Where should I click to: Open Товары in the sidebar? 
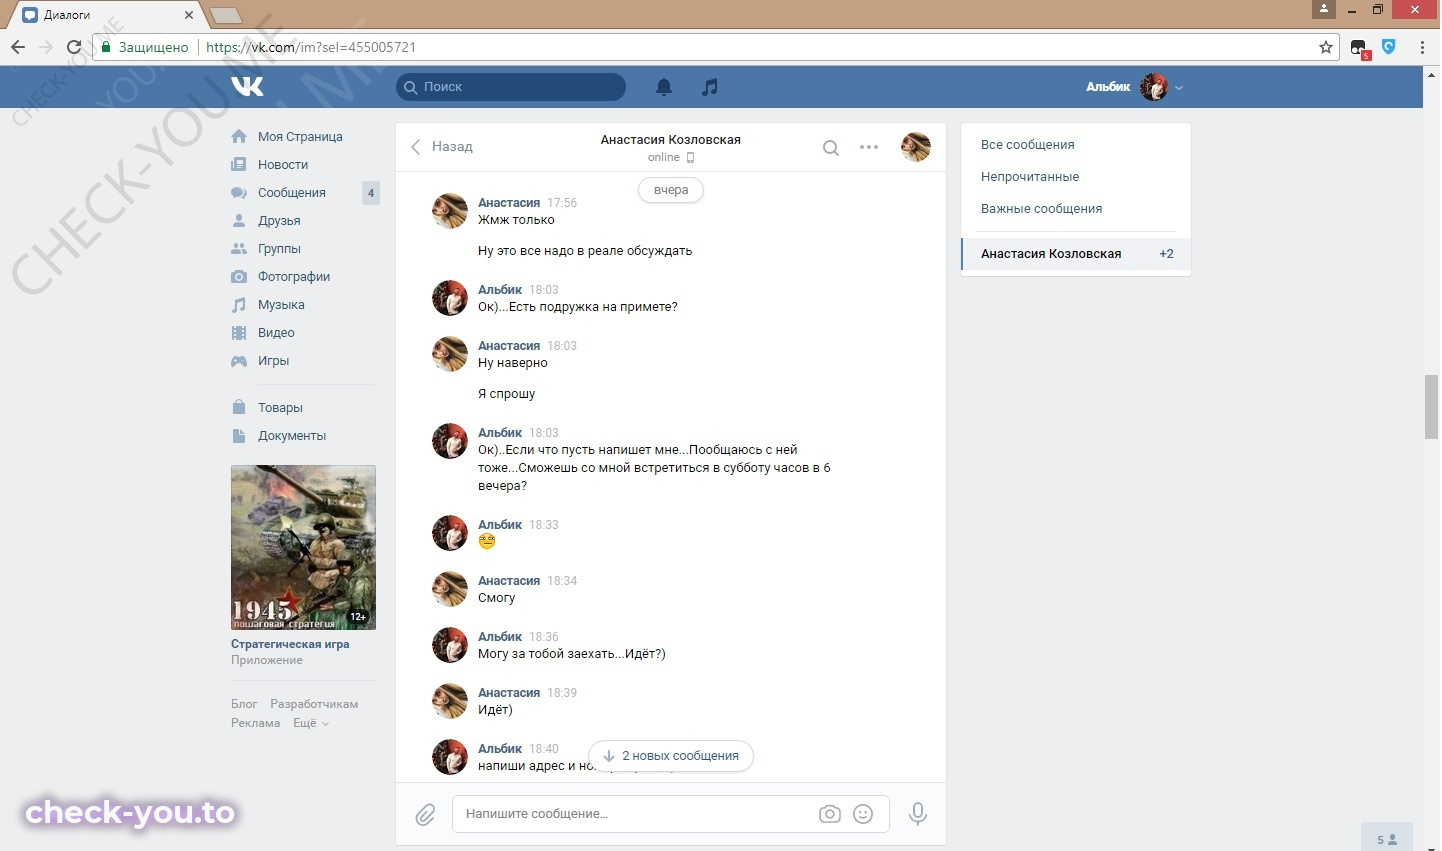pos(280,408)
